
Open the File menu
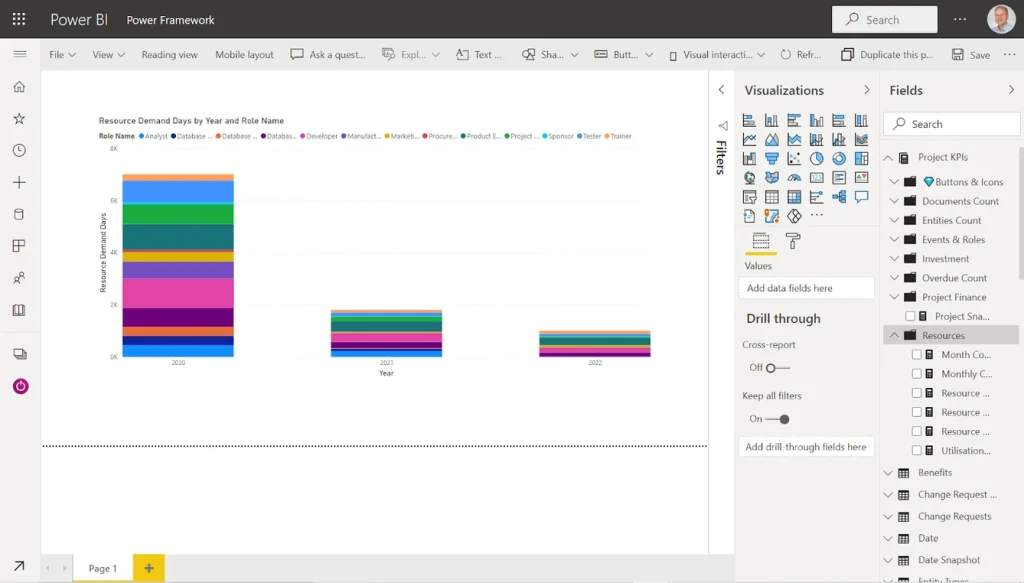click(62, 55)
